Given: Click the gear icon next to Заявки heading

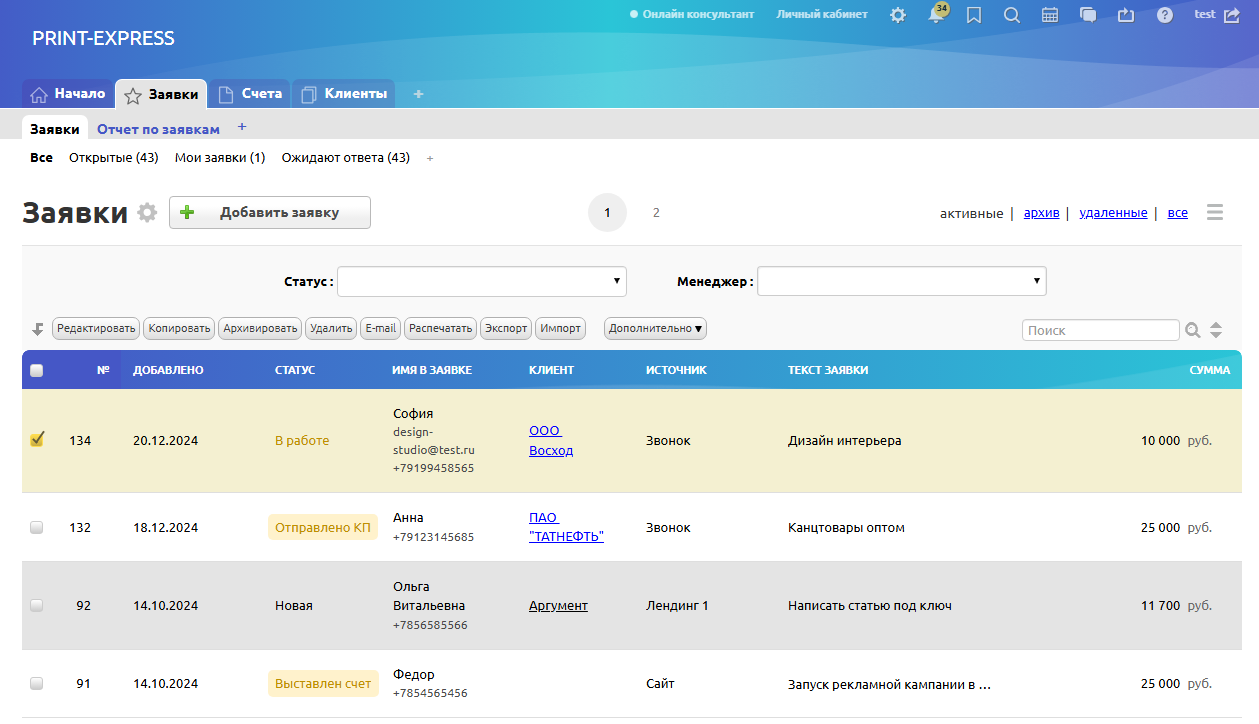Looking at the screenshot, I should pos(147,213).
